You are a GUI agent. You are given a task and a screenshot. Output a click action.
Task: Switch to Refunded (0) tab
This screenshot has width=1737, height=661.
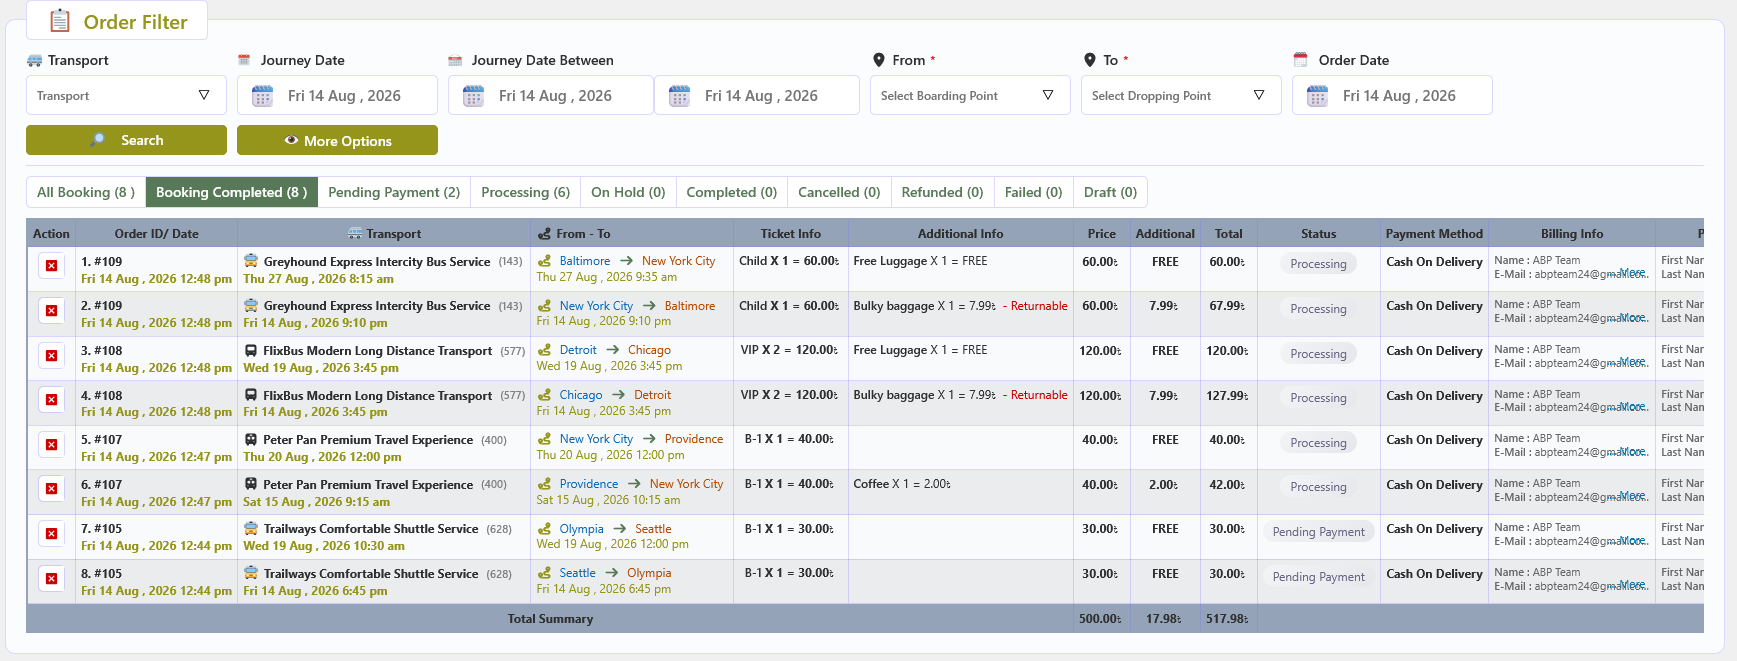tap(942, 192)
